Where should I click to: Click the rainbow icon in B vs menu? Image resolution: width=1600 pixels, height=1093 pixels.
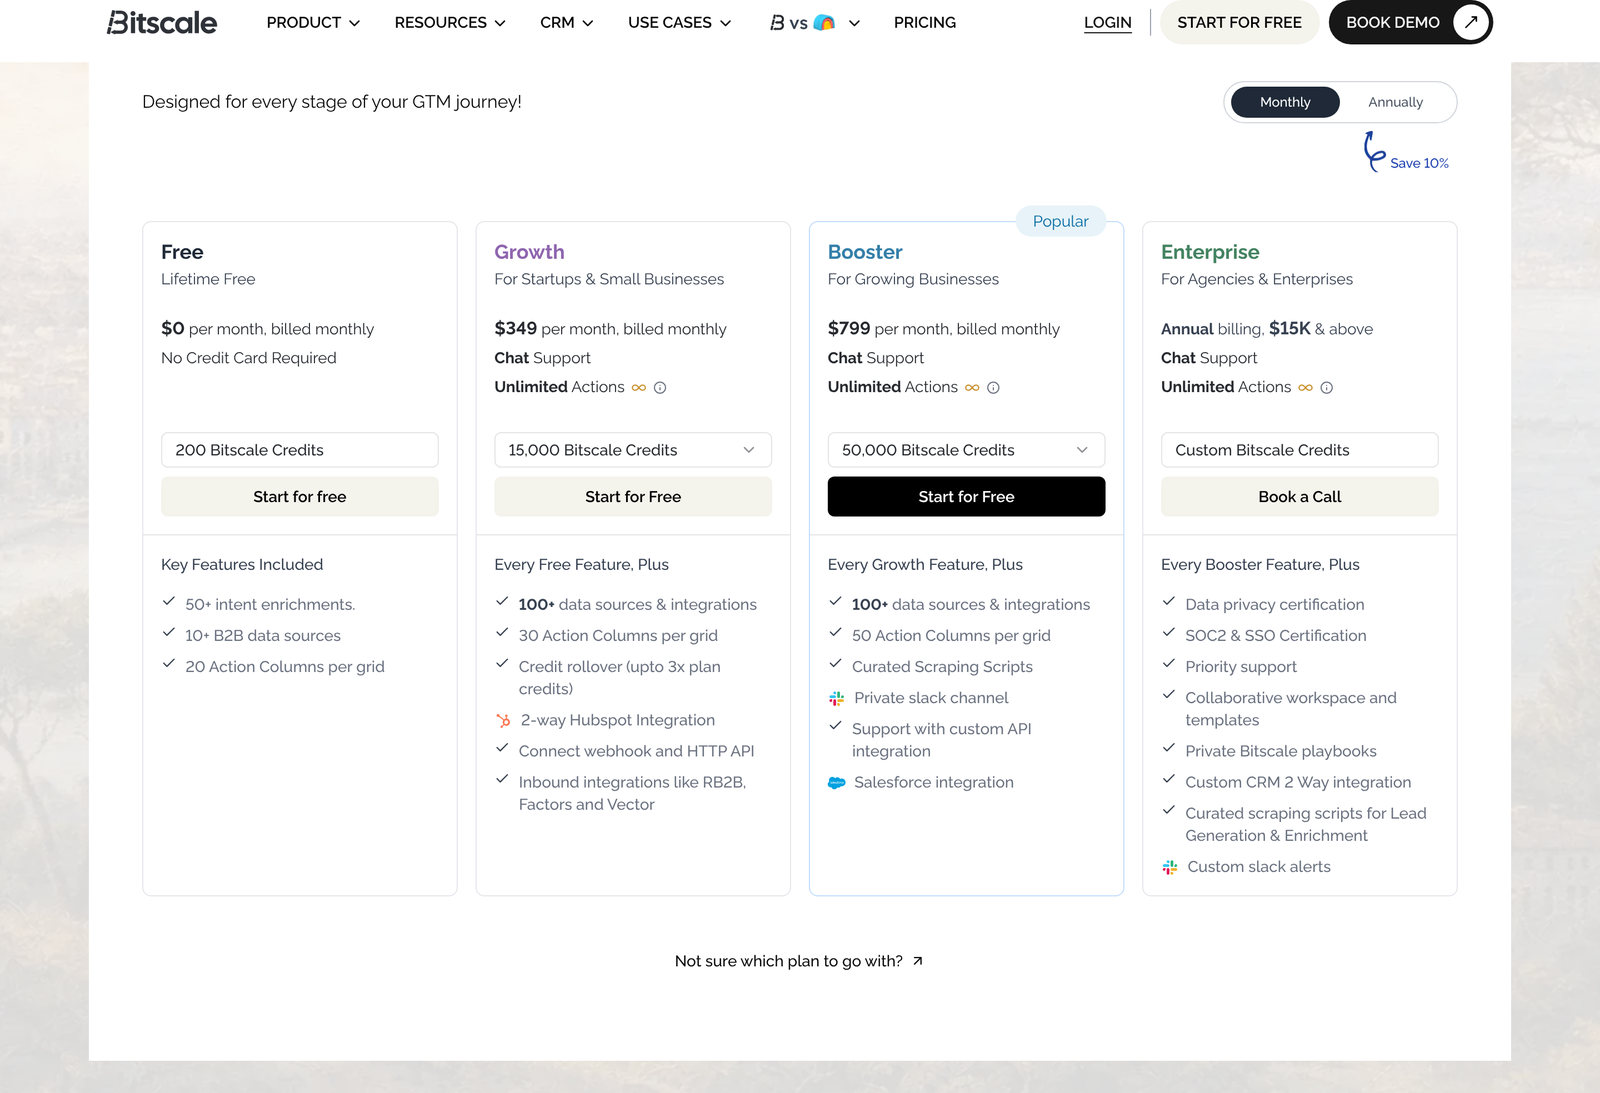824,22
